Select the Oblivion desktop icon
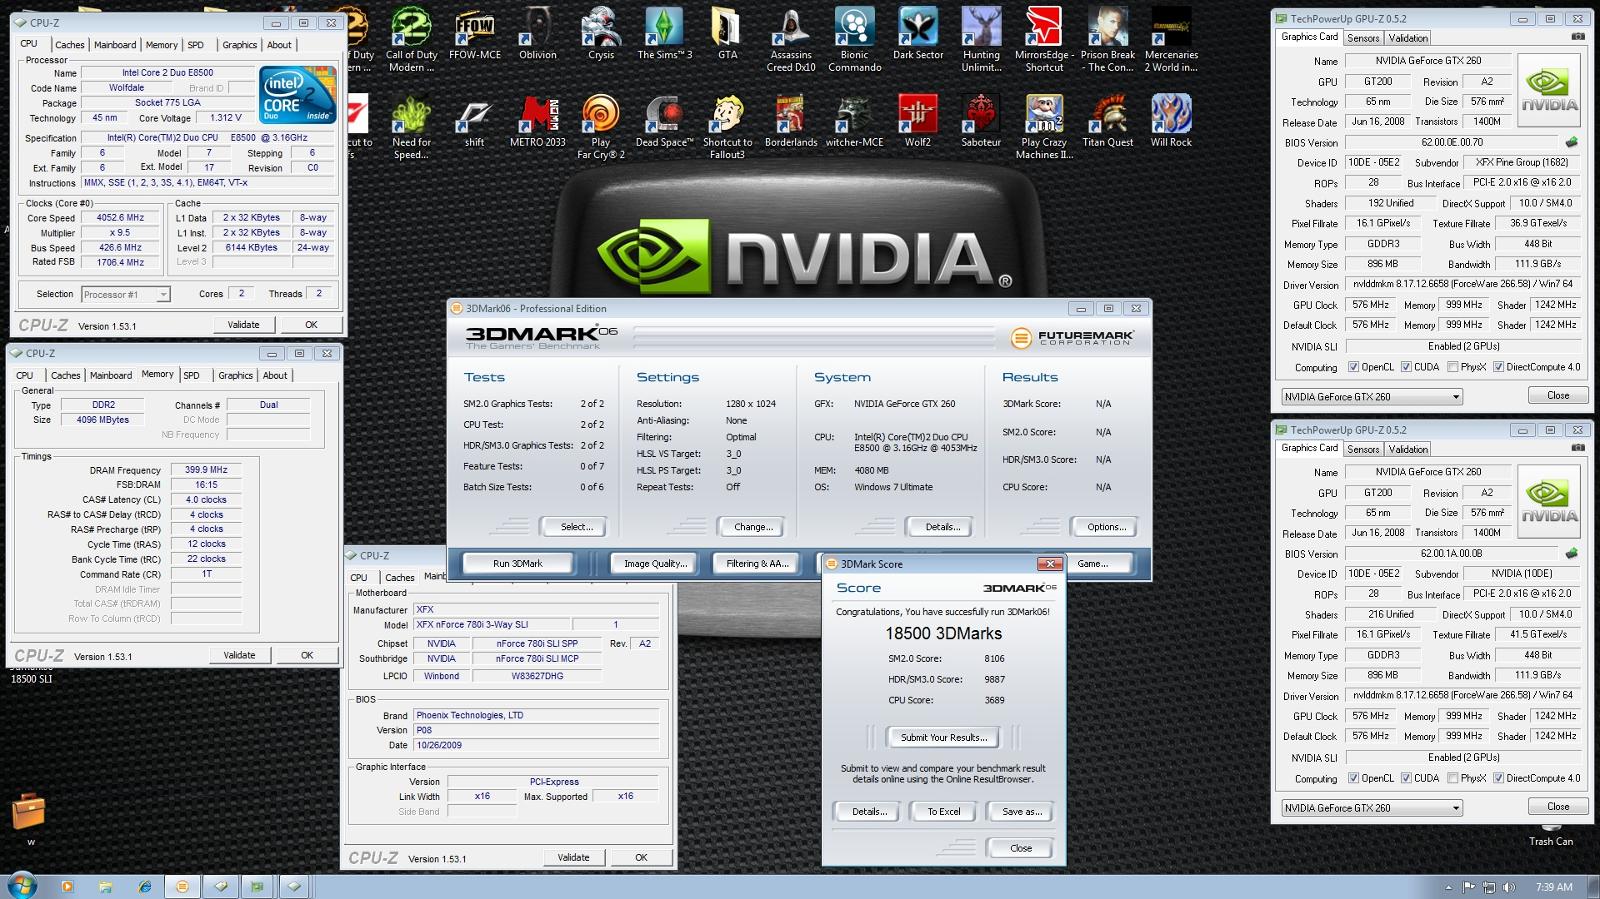Viewport: 1600px width, 899px height. 538,33
